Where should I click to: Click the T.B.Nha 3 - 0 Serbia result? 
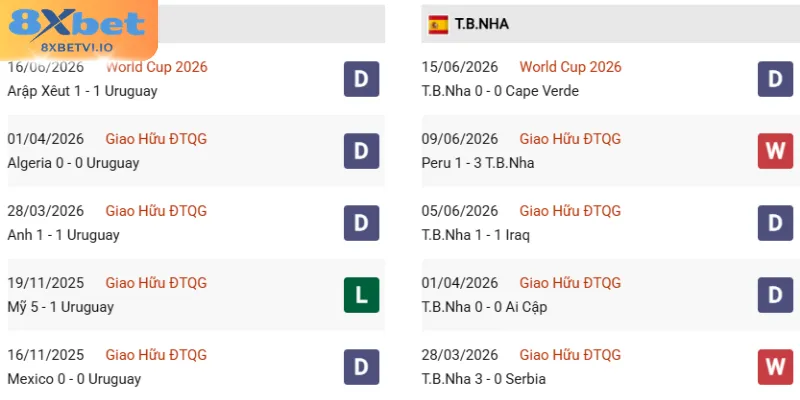484,379
